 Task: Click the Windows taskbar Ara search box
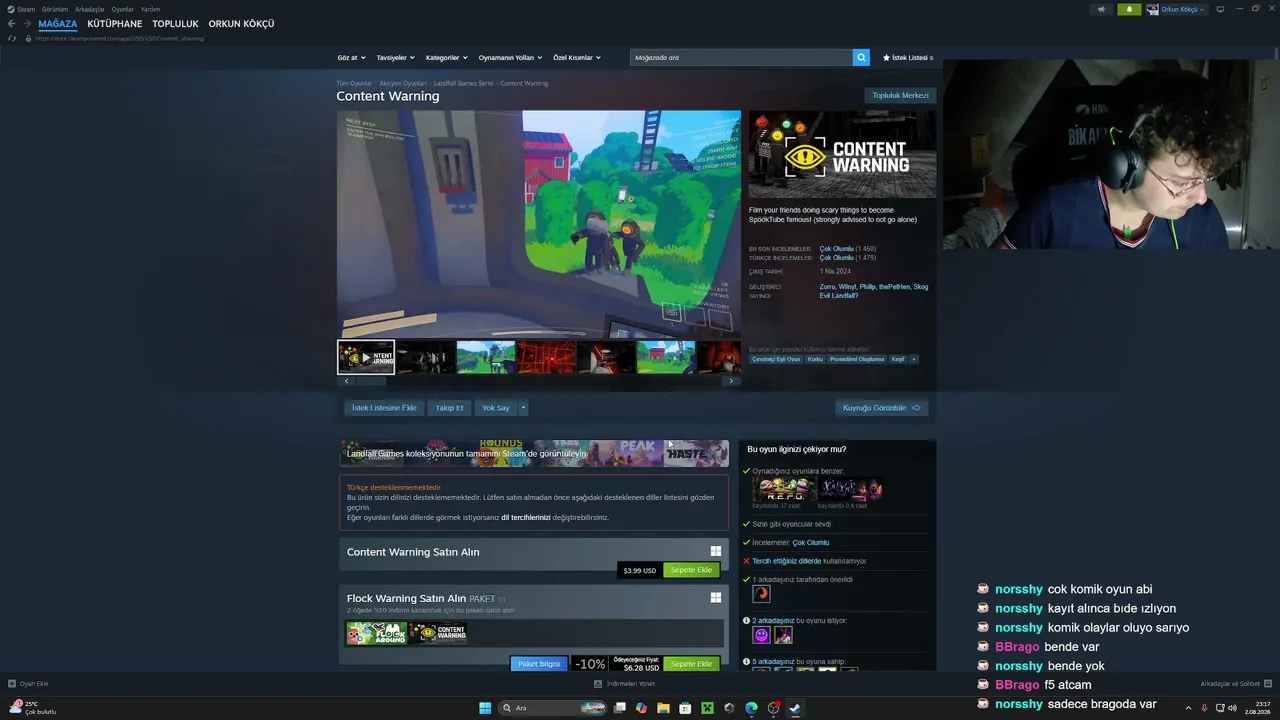point(553,708)
